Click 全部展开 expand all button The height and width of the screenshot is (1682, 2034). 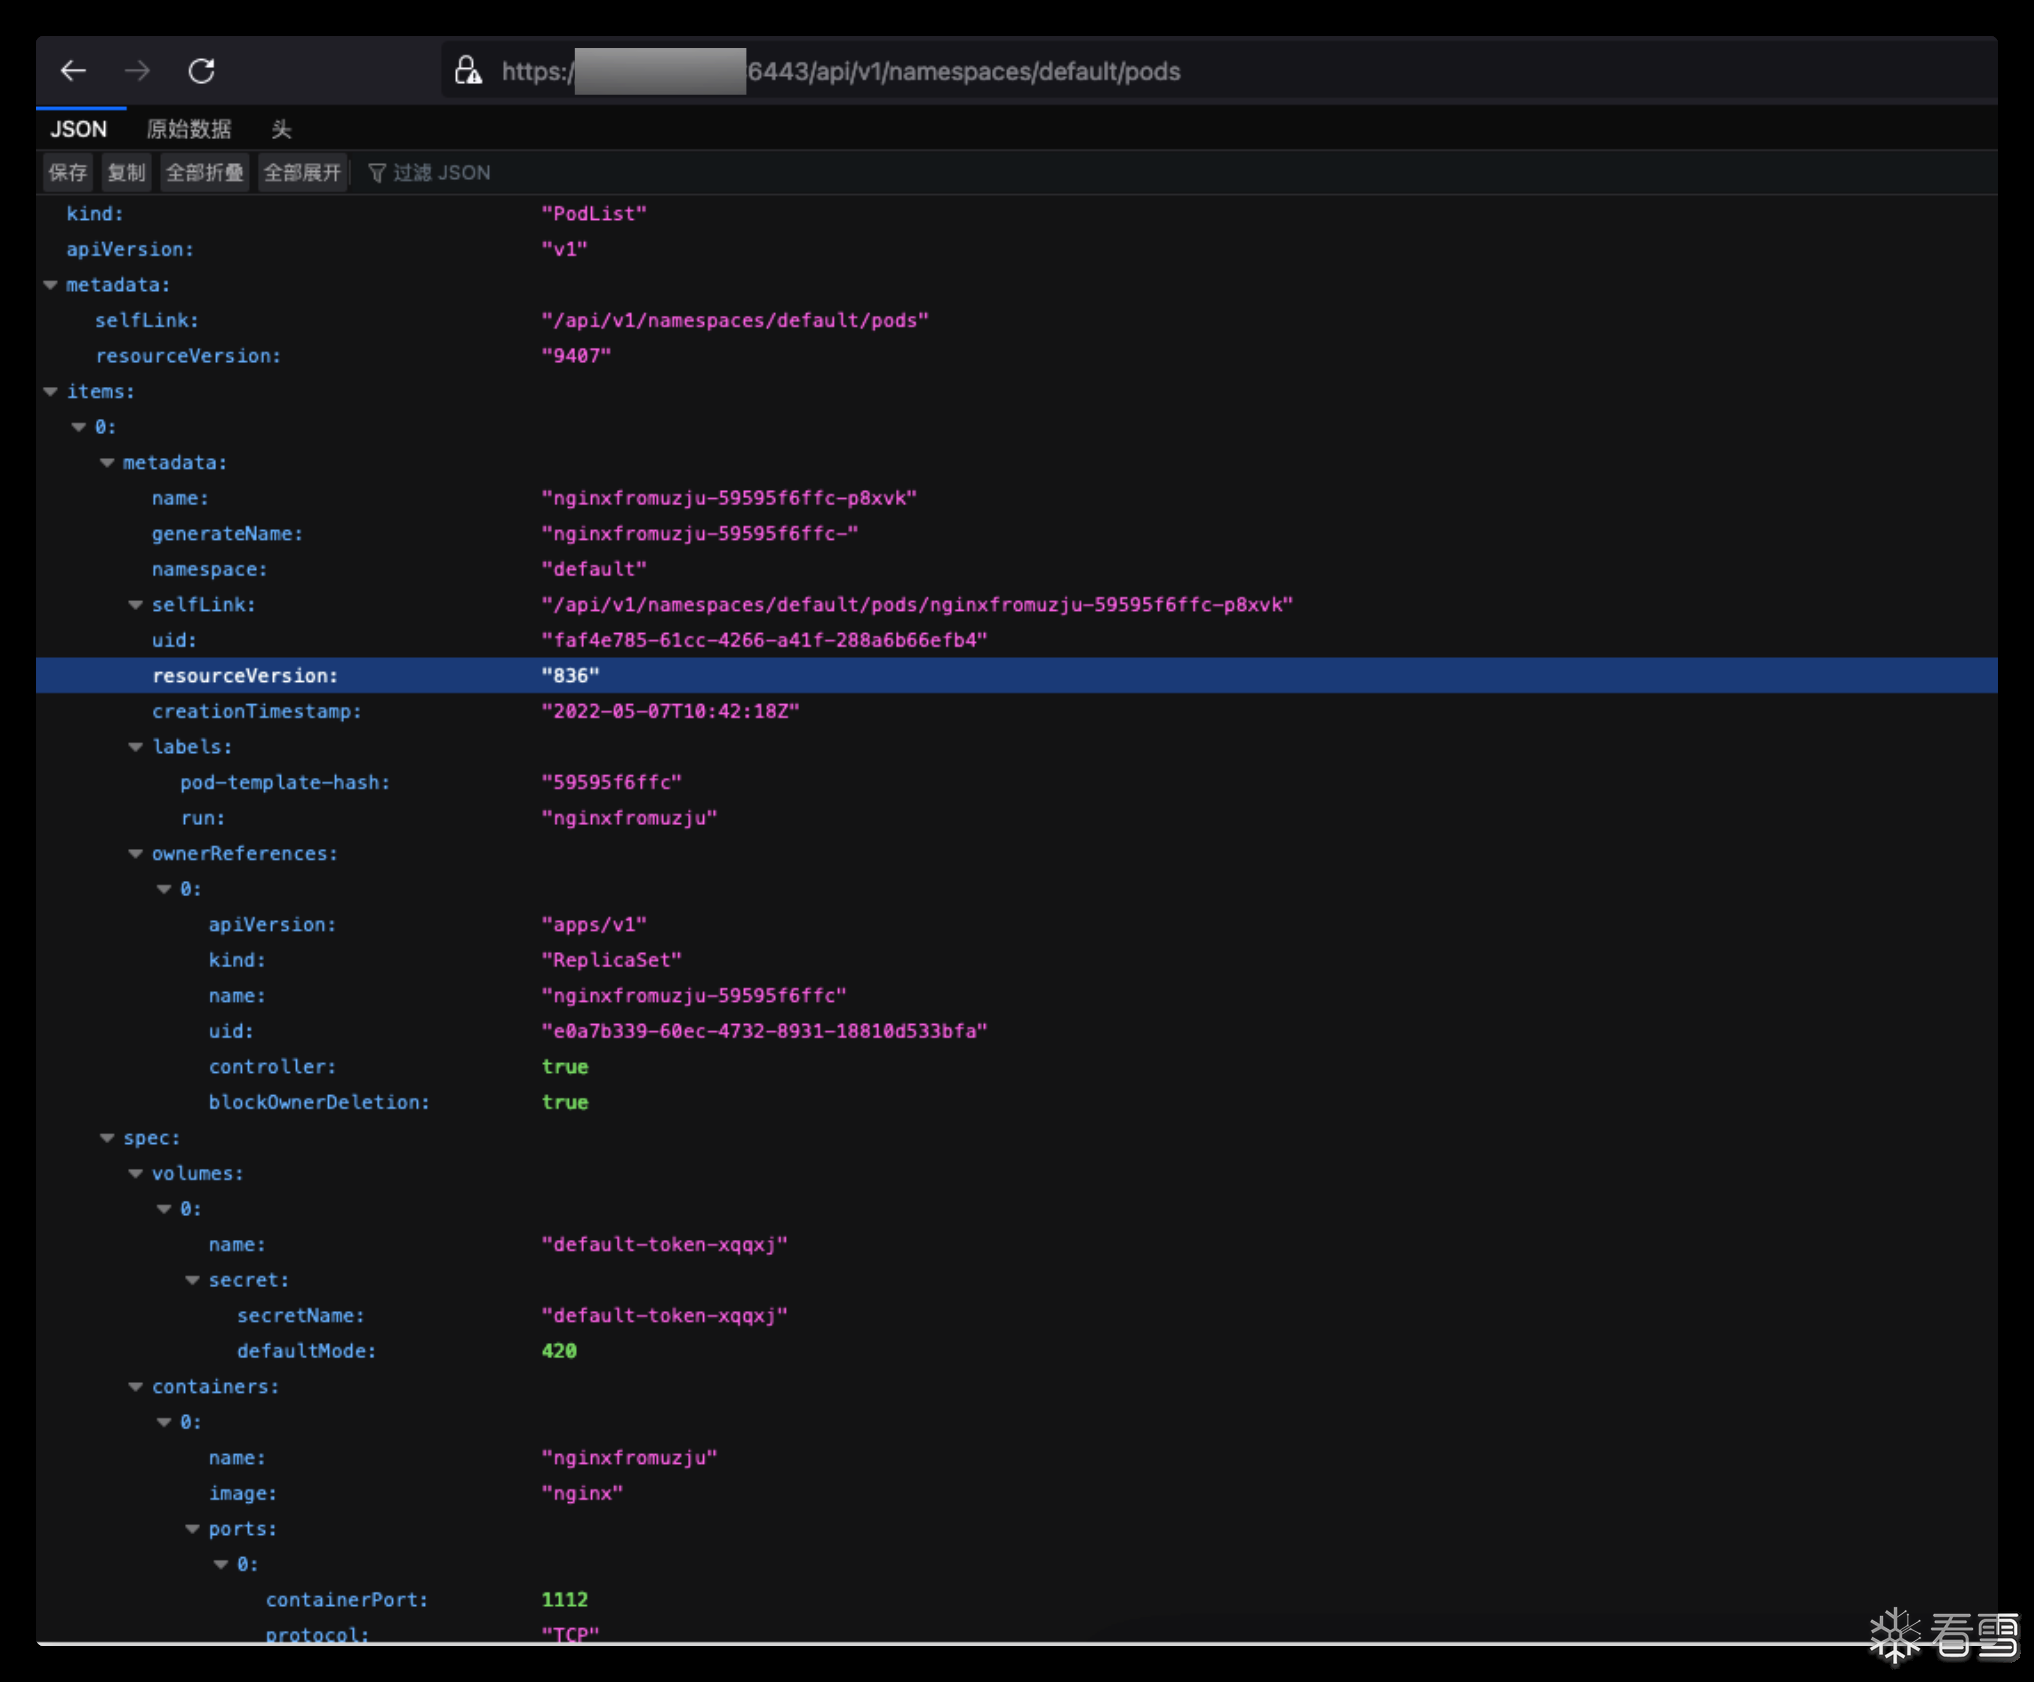pyautogui.click(x=302, y=173)
